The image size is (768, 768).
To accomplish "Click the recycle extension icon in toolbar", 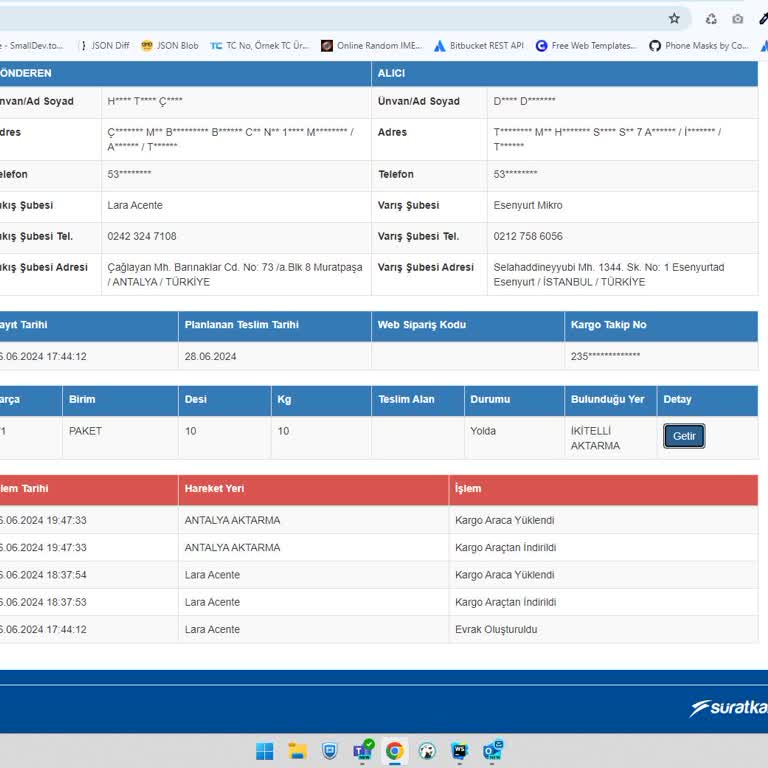I will pyautogui.click(x=711, y=18).
